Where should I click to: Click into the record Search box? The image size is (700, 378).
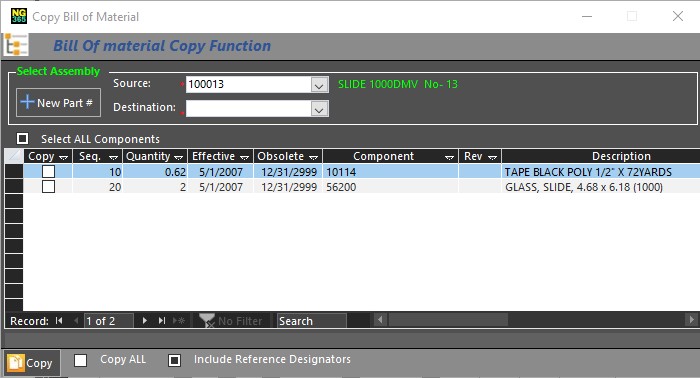point(311,321)
